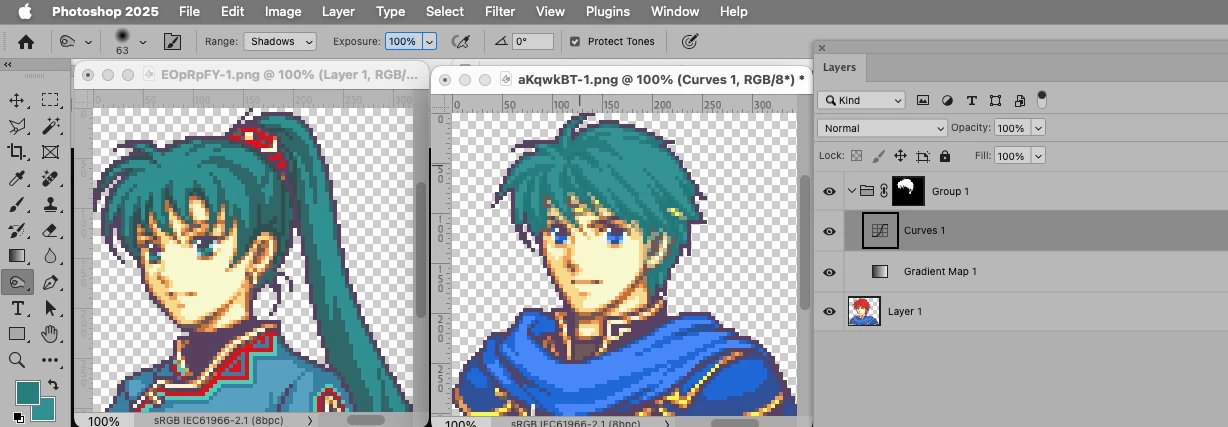Image resolution: width=1228 pixels, height=427 pixels.
Task: Open the Range dropdown set to Shadows
Action: click(280, 42)
